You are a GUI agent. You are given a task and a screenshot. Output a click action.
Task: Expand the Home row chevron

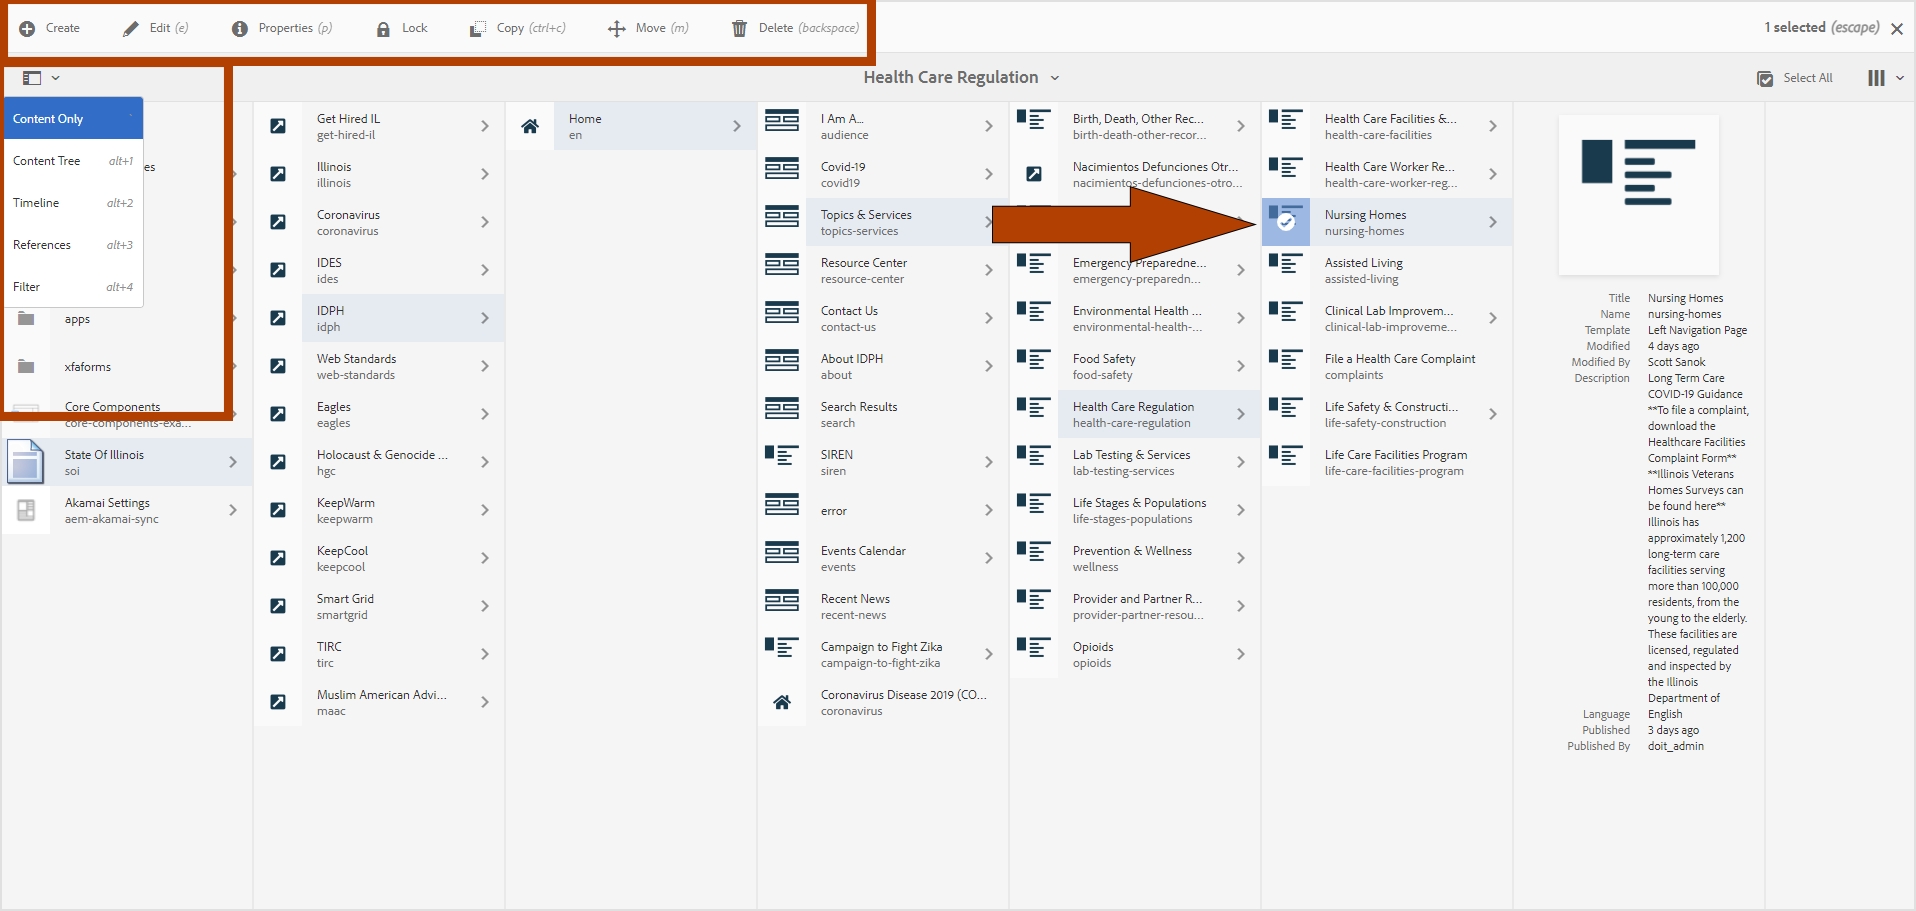[x=737, y=126]
